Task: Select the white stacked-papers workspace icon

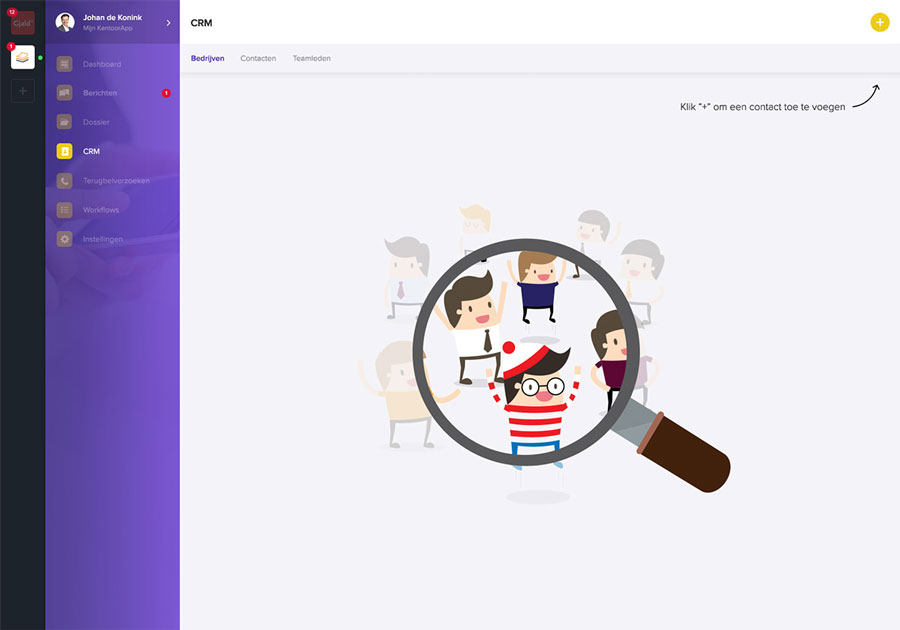Action: tap(23, 57)
